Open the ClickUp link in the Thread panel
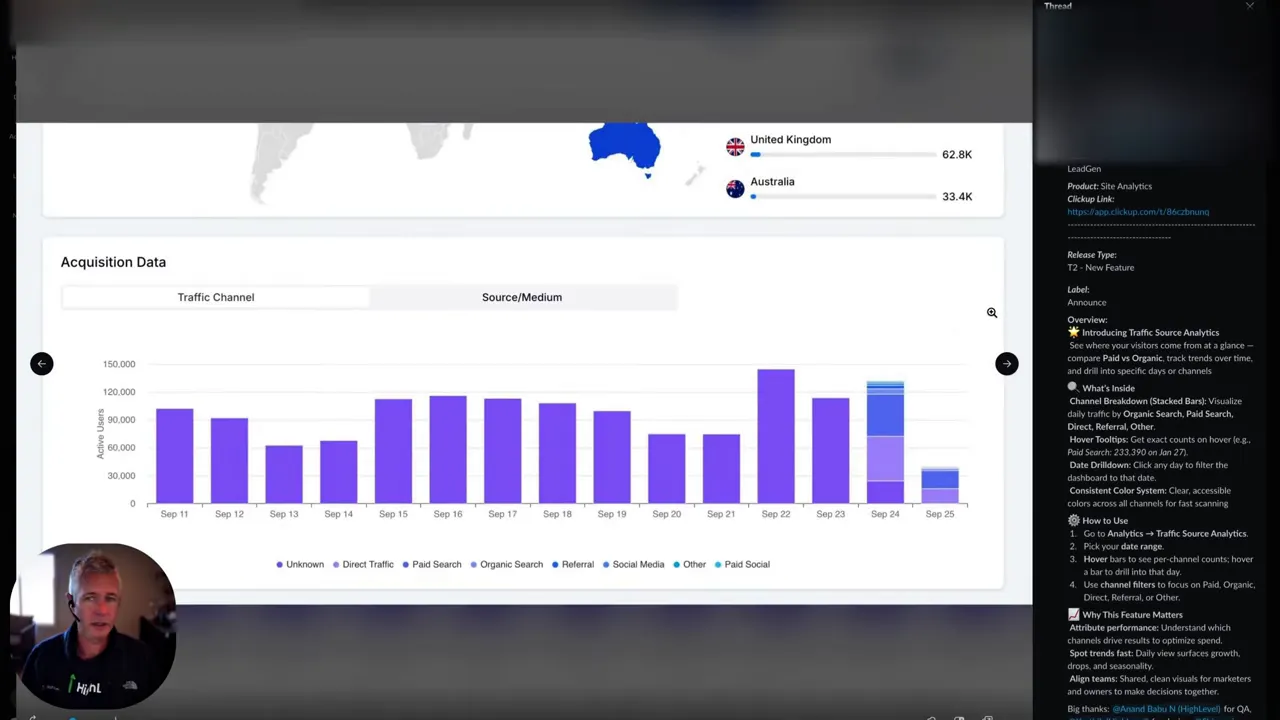 coord(1138,211)
